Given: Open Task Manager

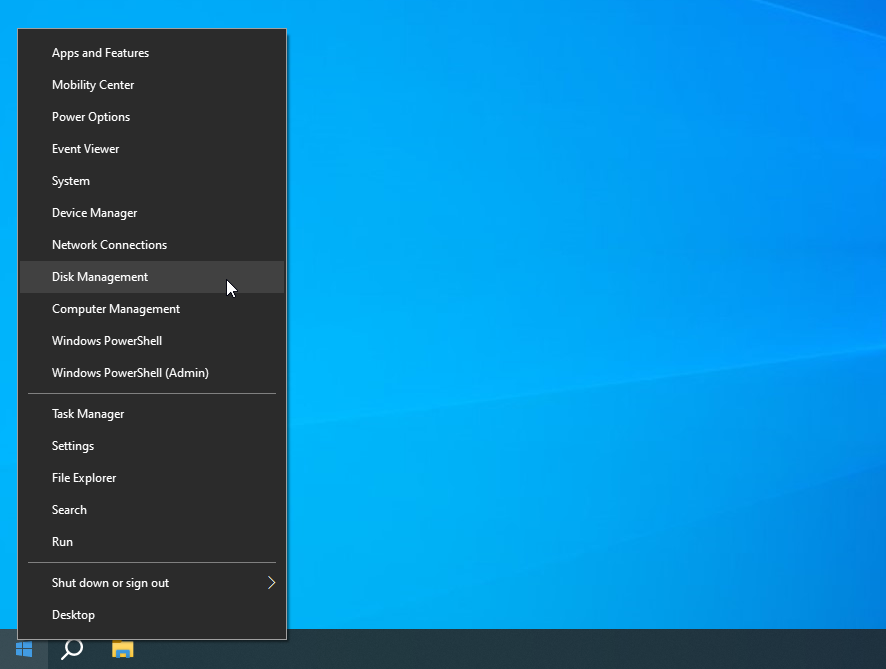Looking at the screenshot, I should 152,414.
